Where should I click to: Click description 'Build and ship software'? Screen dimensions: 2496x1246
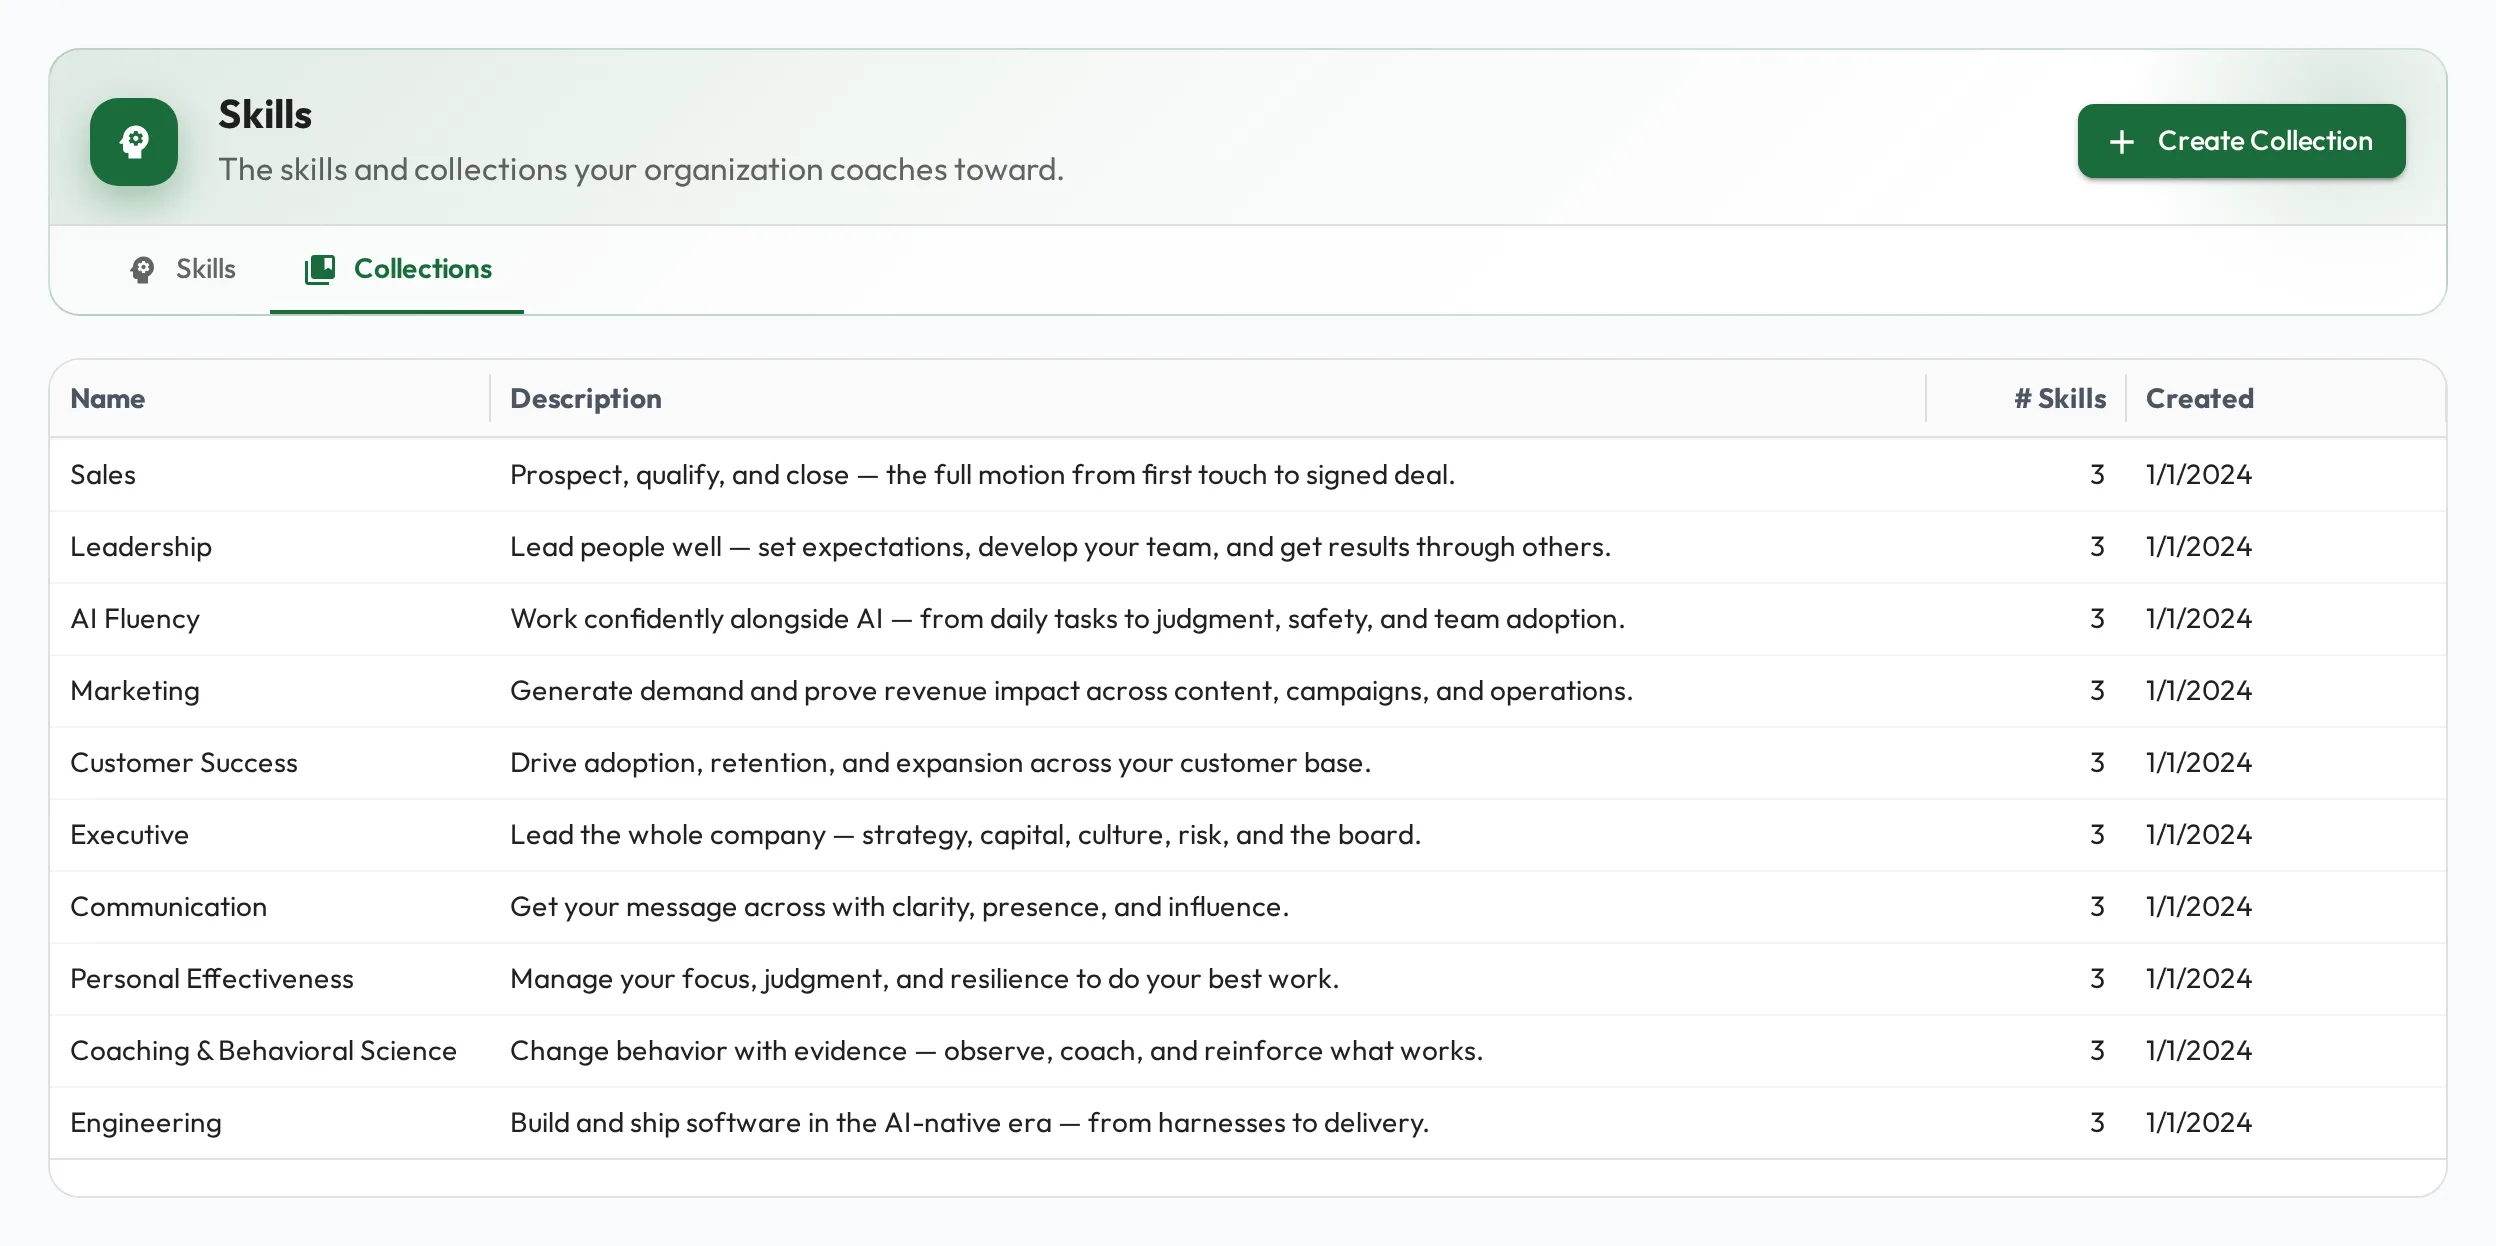coord(969,1122)
